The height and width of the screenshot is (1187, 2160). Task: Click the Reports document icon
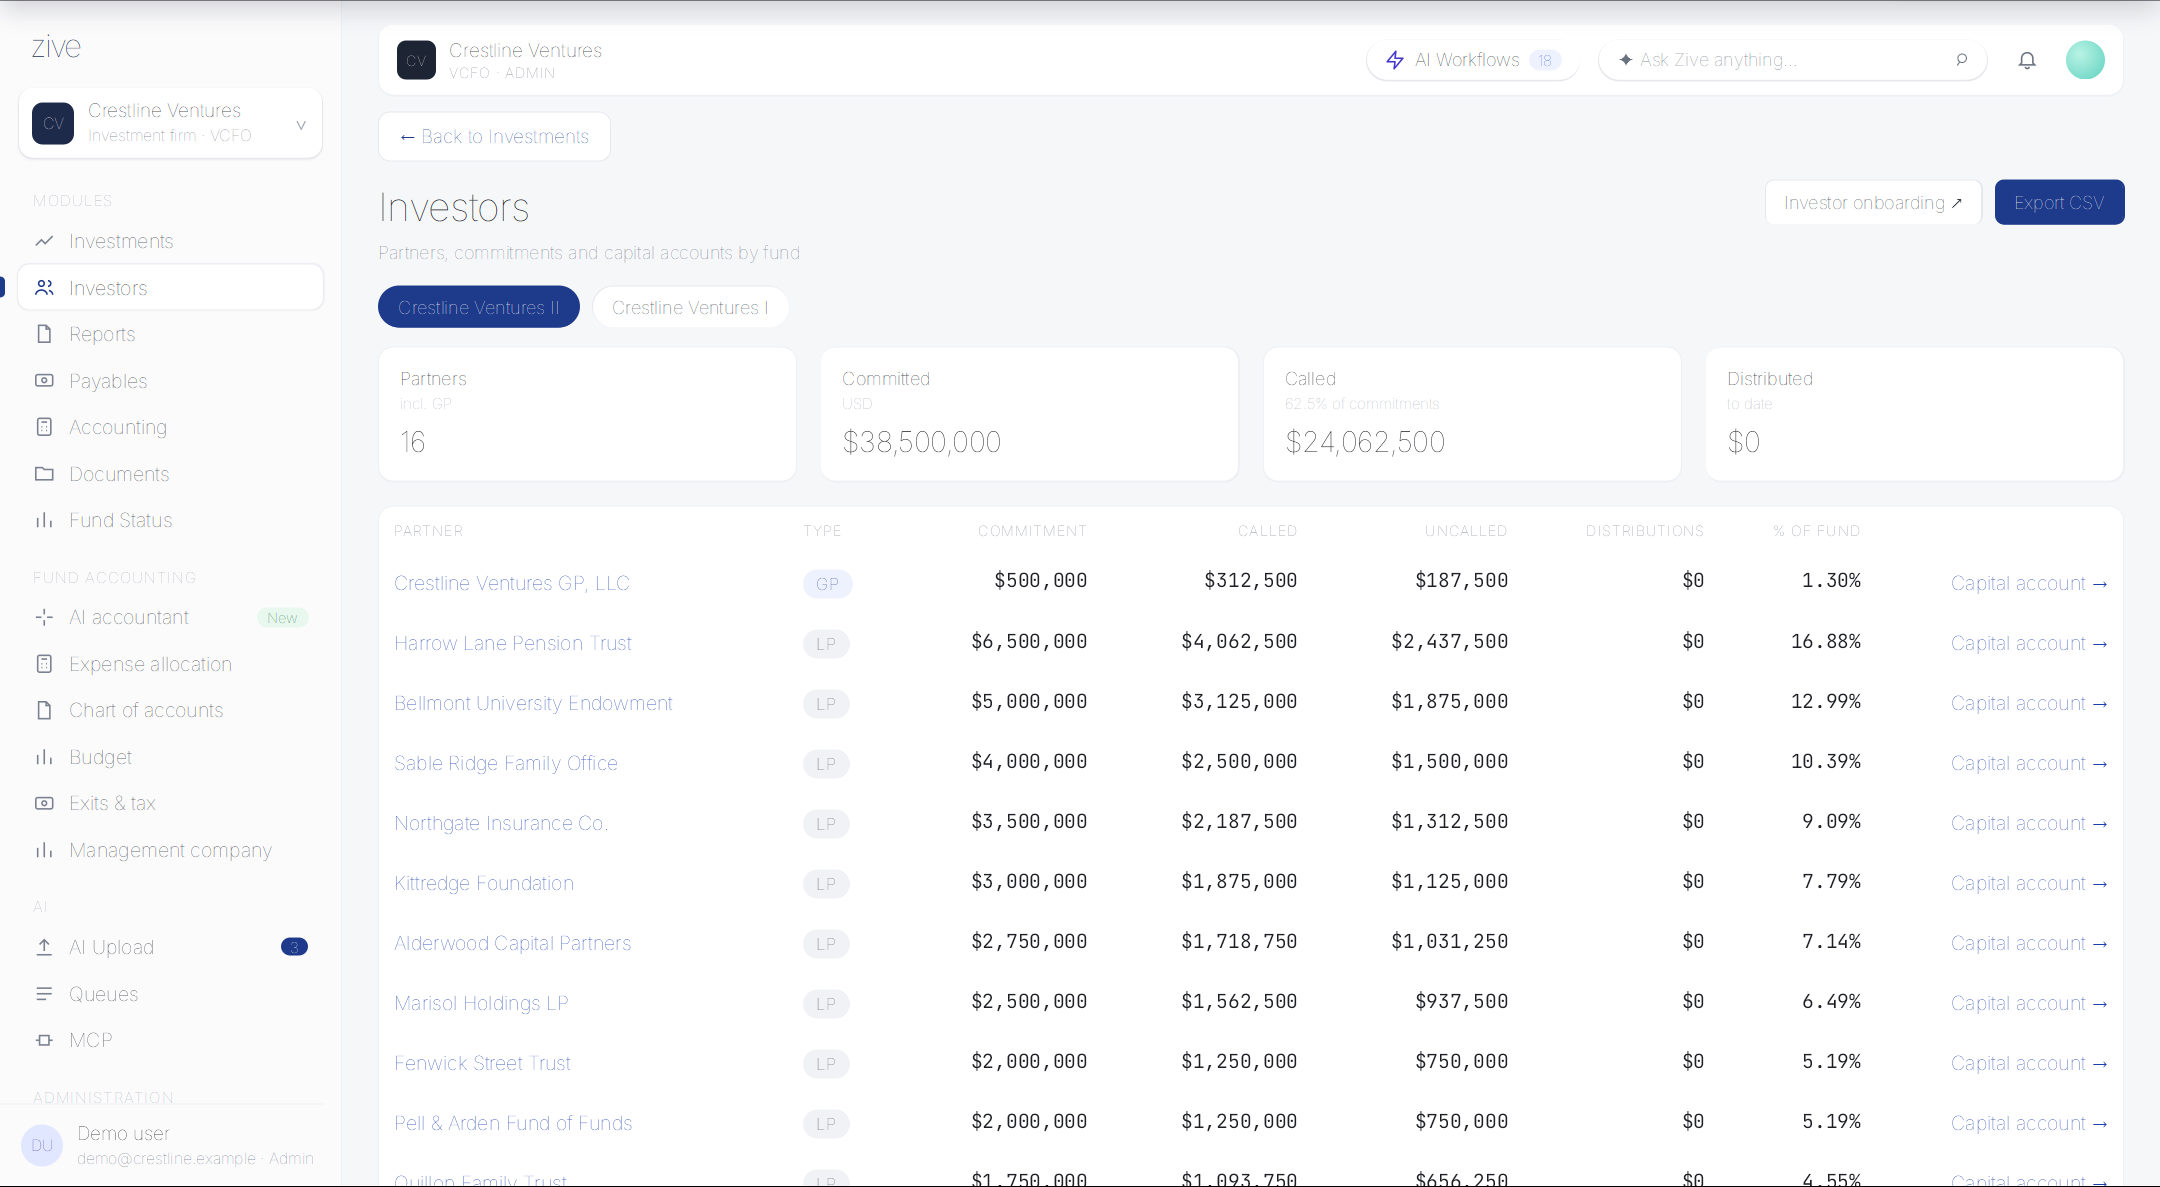(x=44, y=334)
